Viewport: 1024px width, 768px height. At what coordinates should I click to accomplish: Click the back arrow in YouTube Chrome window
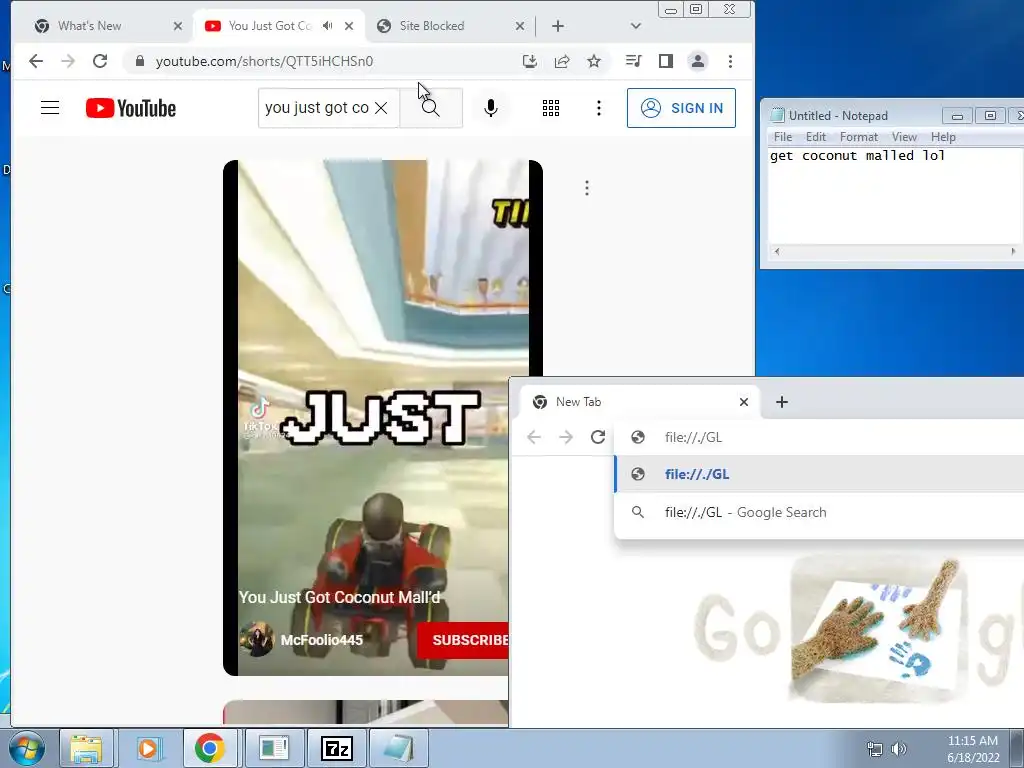[36, 61]
